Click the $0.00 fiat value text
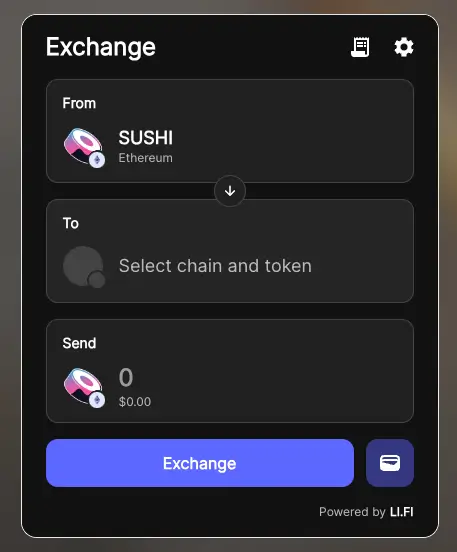 (x=135, y=402)
